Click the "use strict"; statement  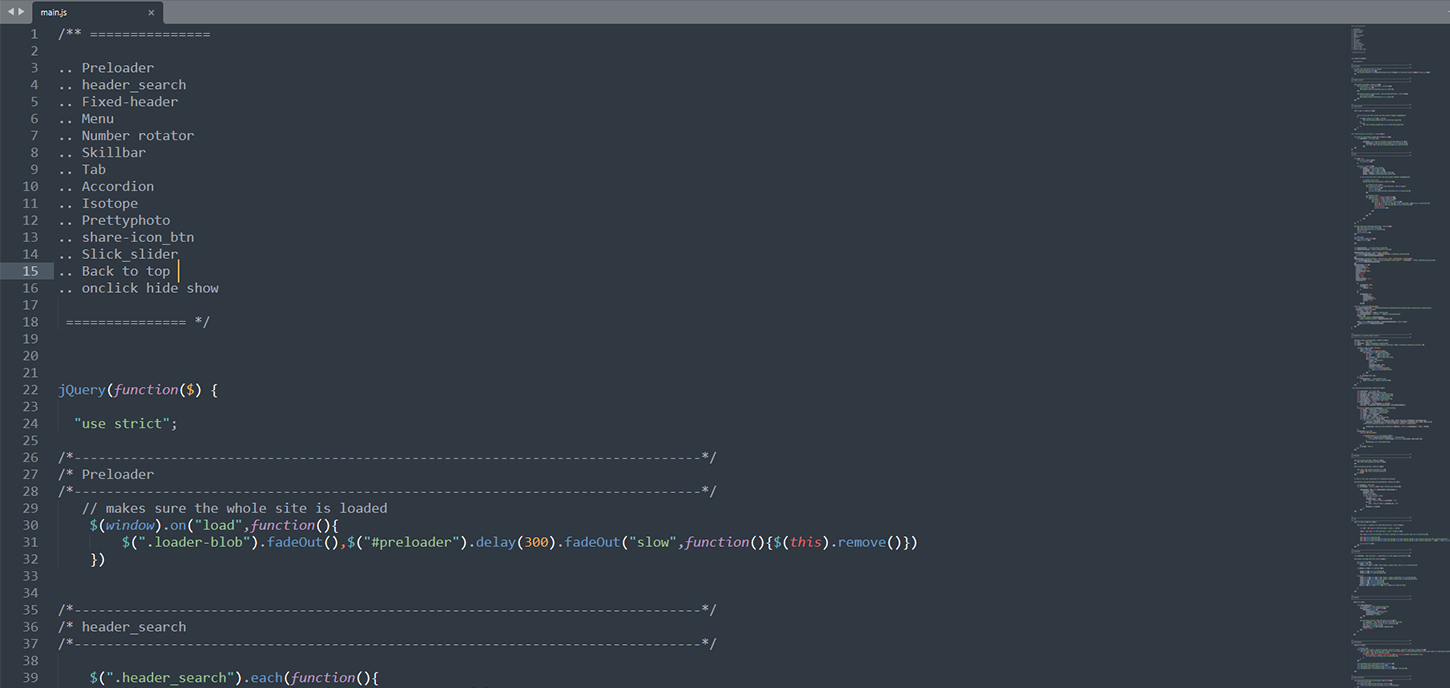(126, 424)
